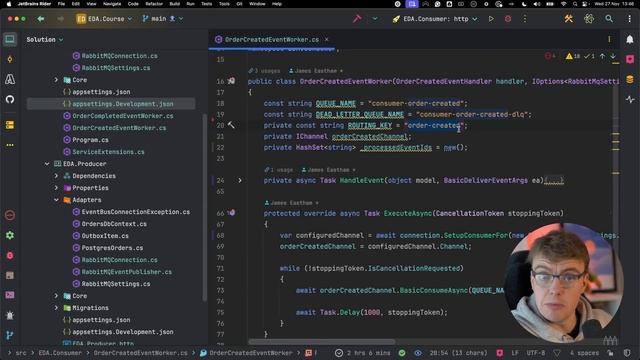Open the Terminal tool window icon
This screenshot has width=640, height=360.
tap(10, 295)
